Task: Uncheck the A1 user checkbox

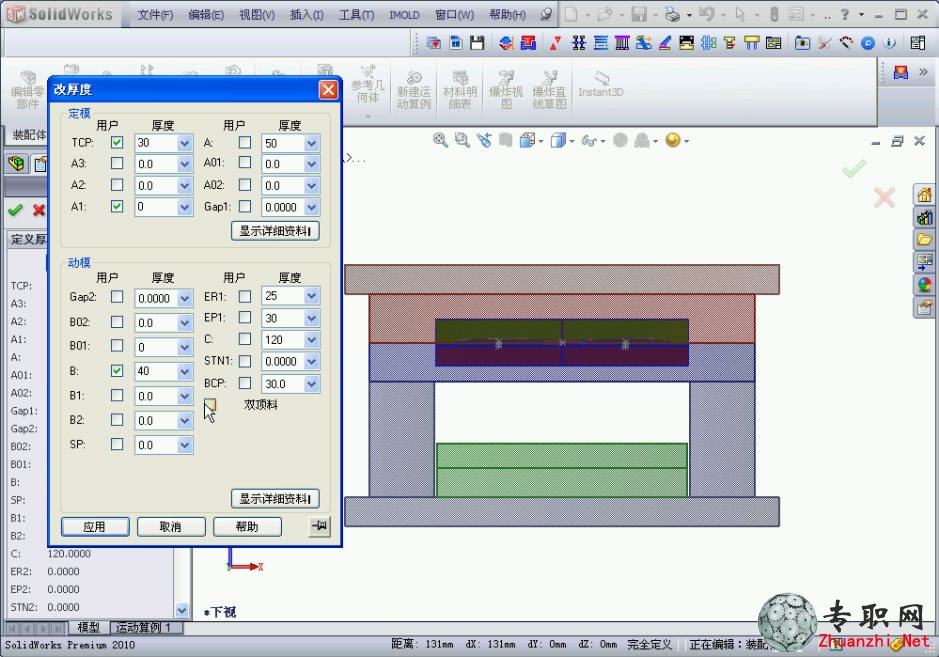Action: (117, 206)
